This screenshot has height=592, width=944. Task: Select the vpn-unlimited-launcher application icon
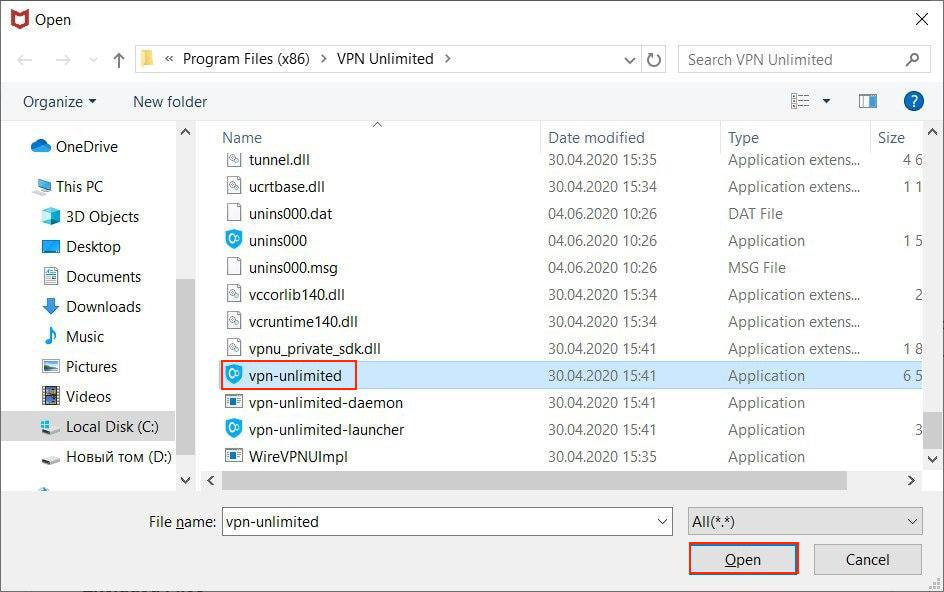pos(234,430)
